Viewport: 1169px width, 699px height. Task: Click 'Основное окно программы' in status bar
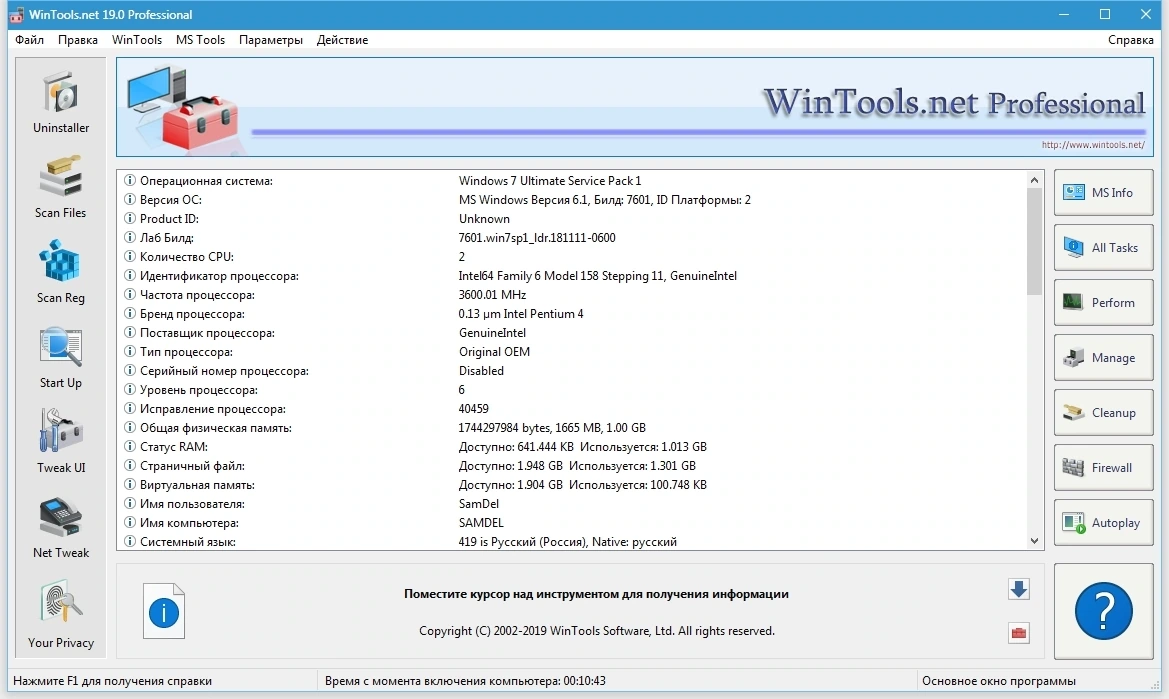click(x=998, y=680)
